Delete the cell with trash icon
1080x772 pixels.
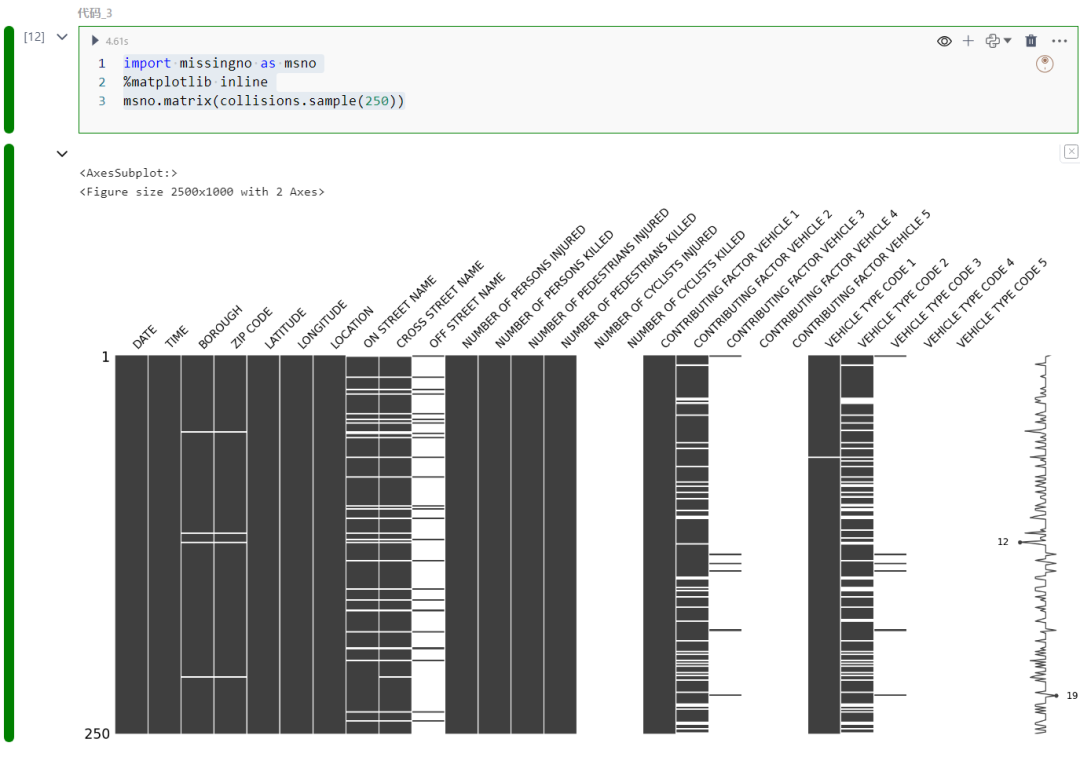point(1031,41)
